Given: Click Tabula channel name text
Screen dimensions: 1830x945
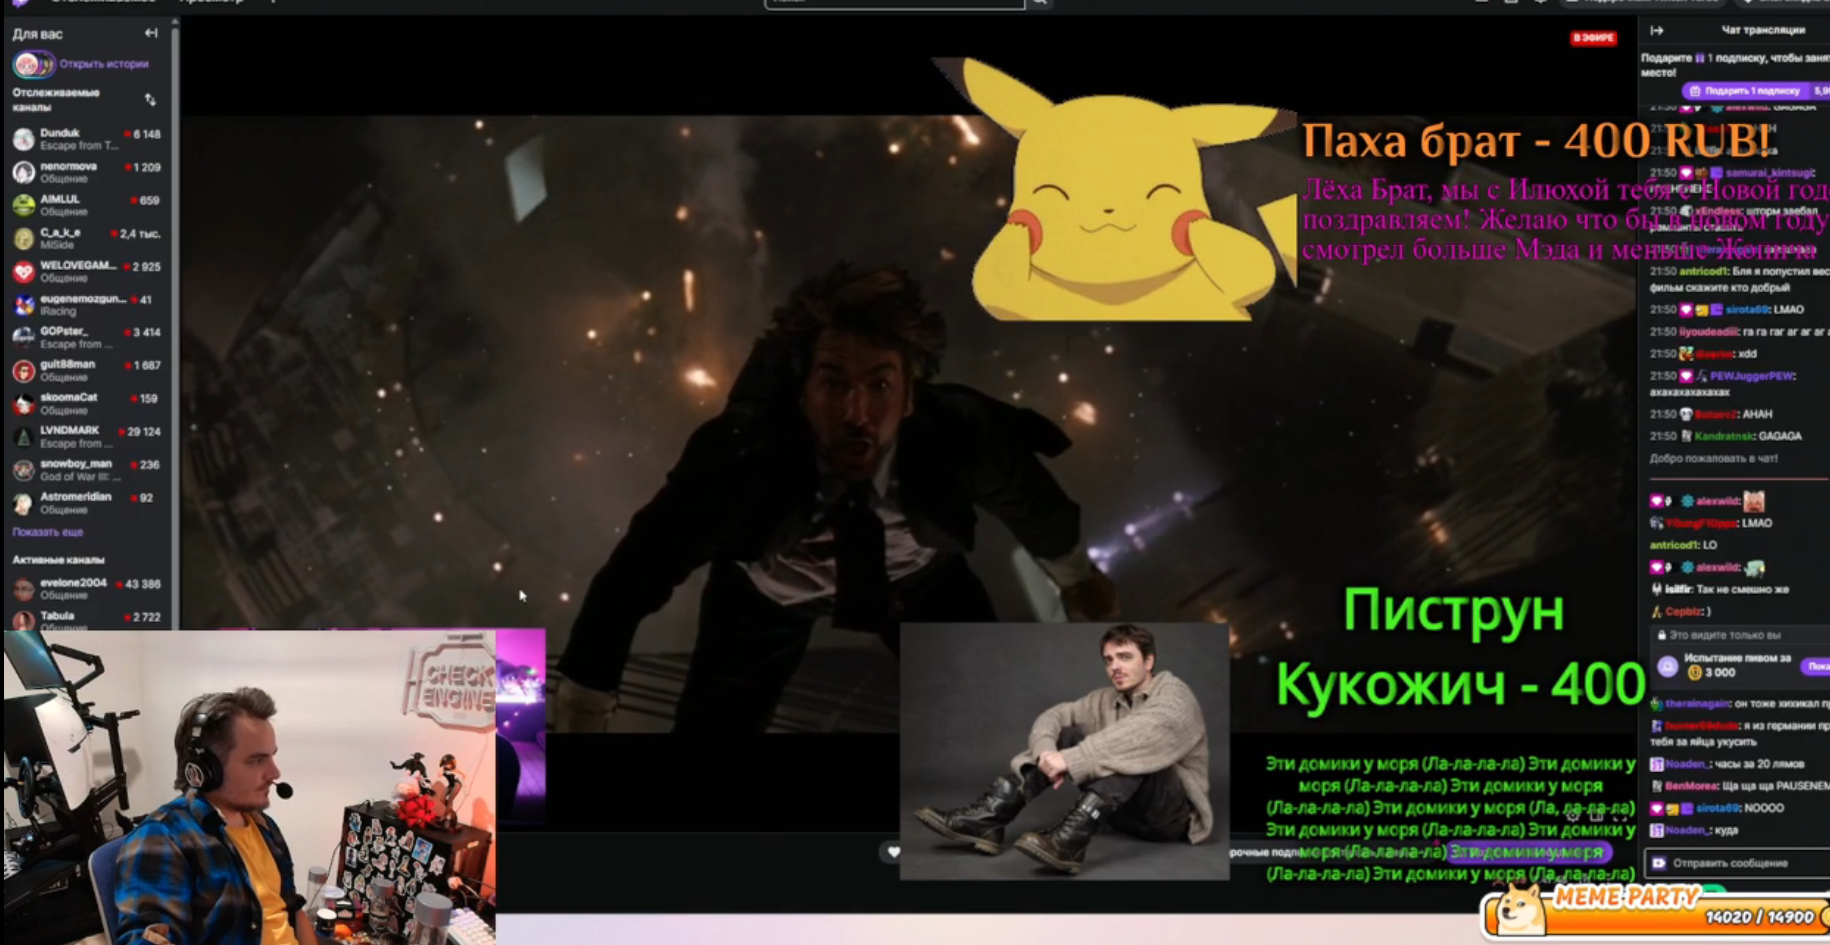Looking at the screenshot, I should click(x=58, y=615).
